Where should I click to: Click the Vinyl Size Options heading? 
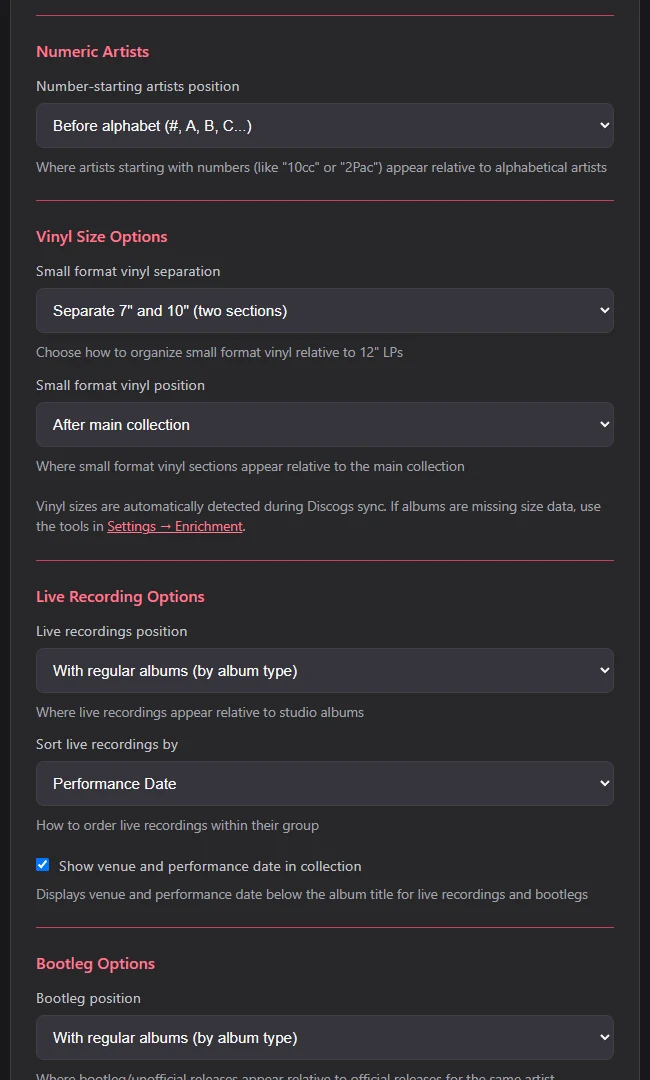[x=102, y=236]
